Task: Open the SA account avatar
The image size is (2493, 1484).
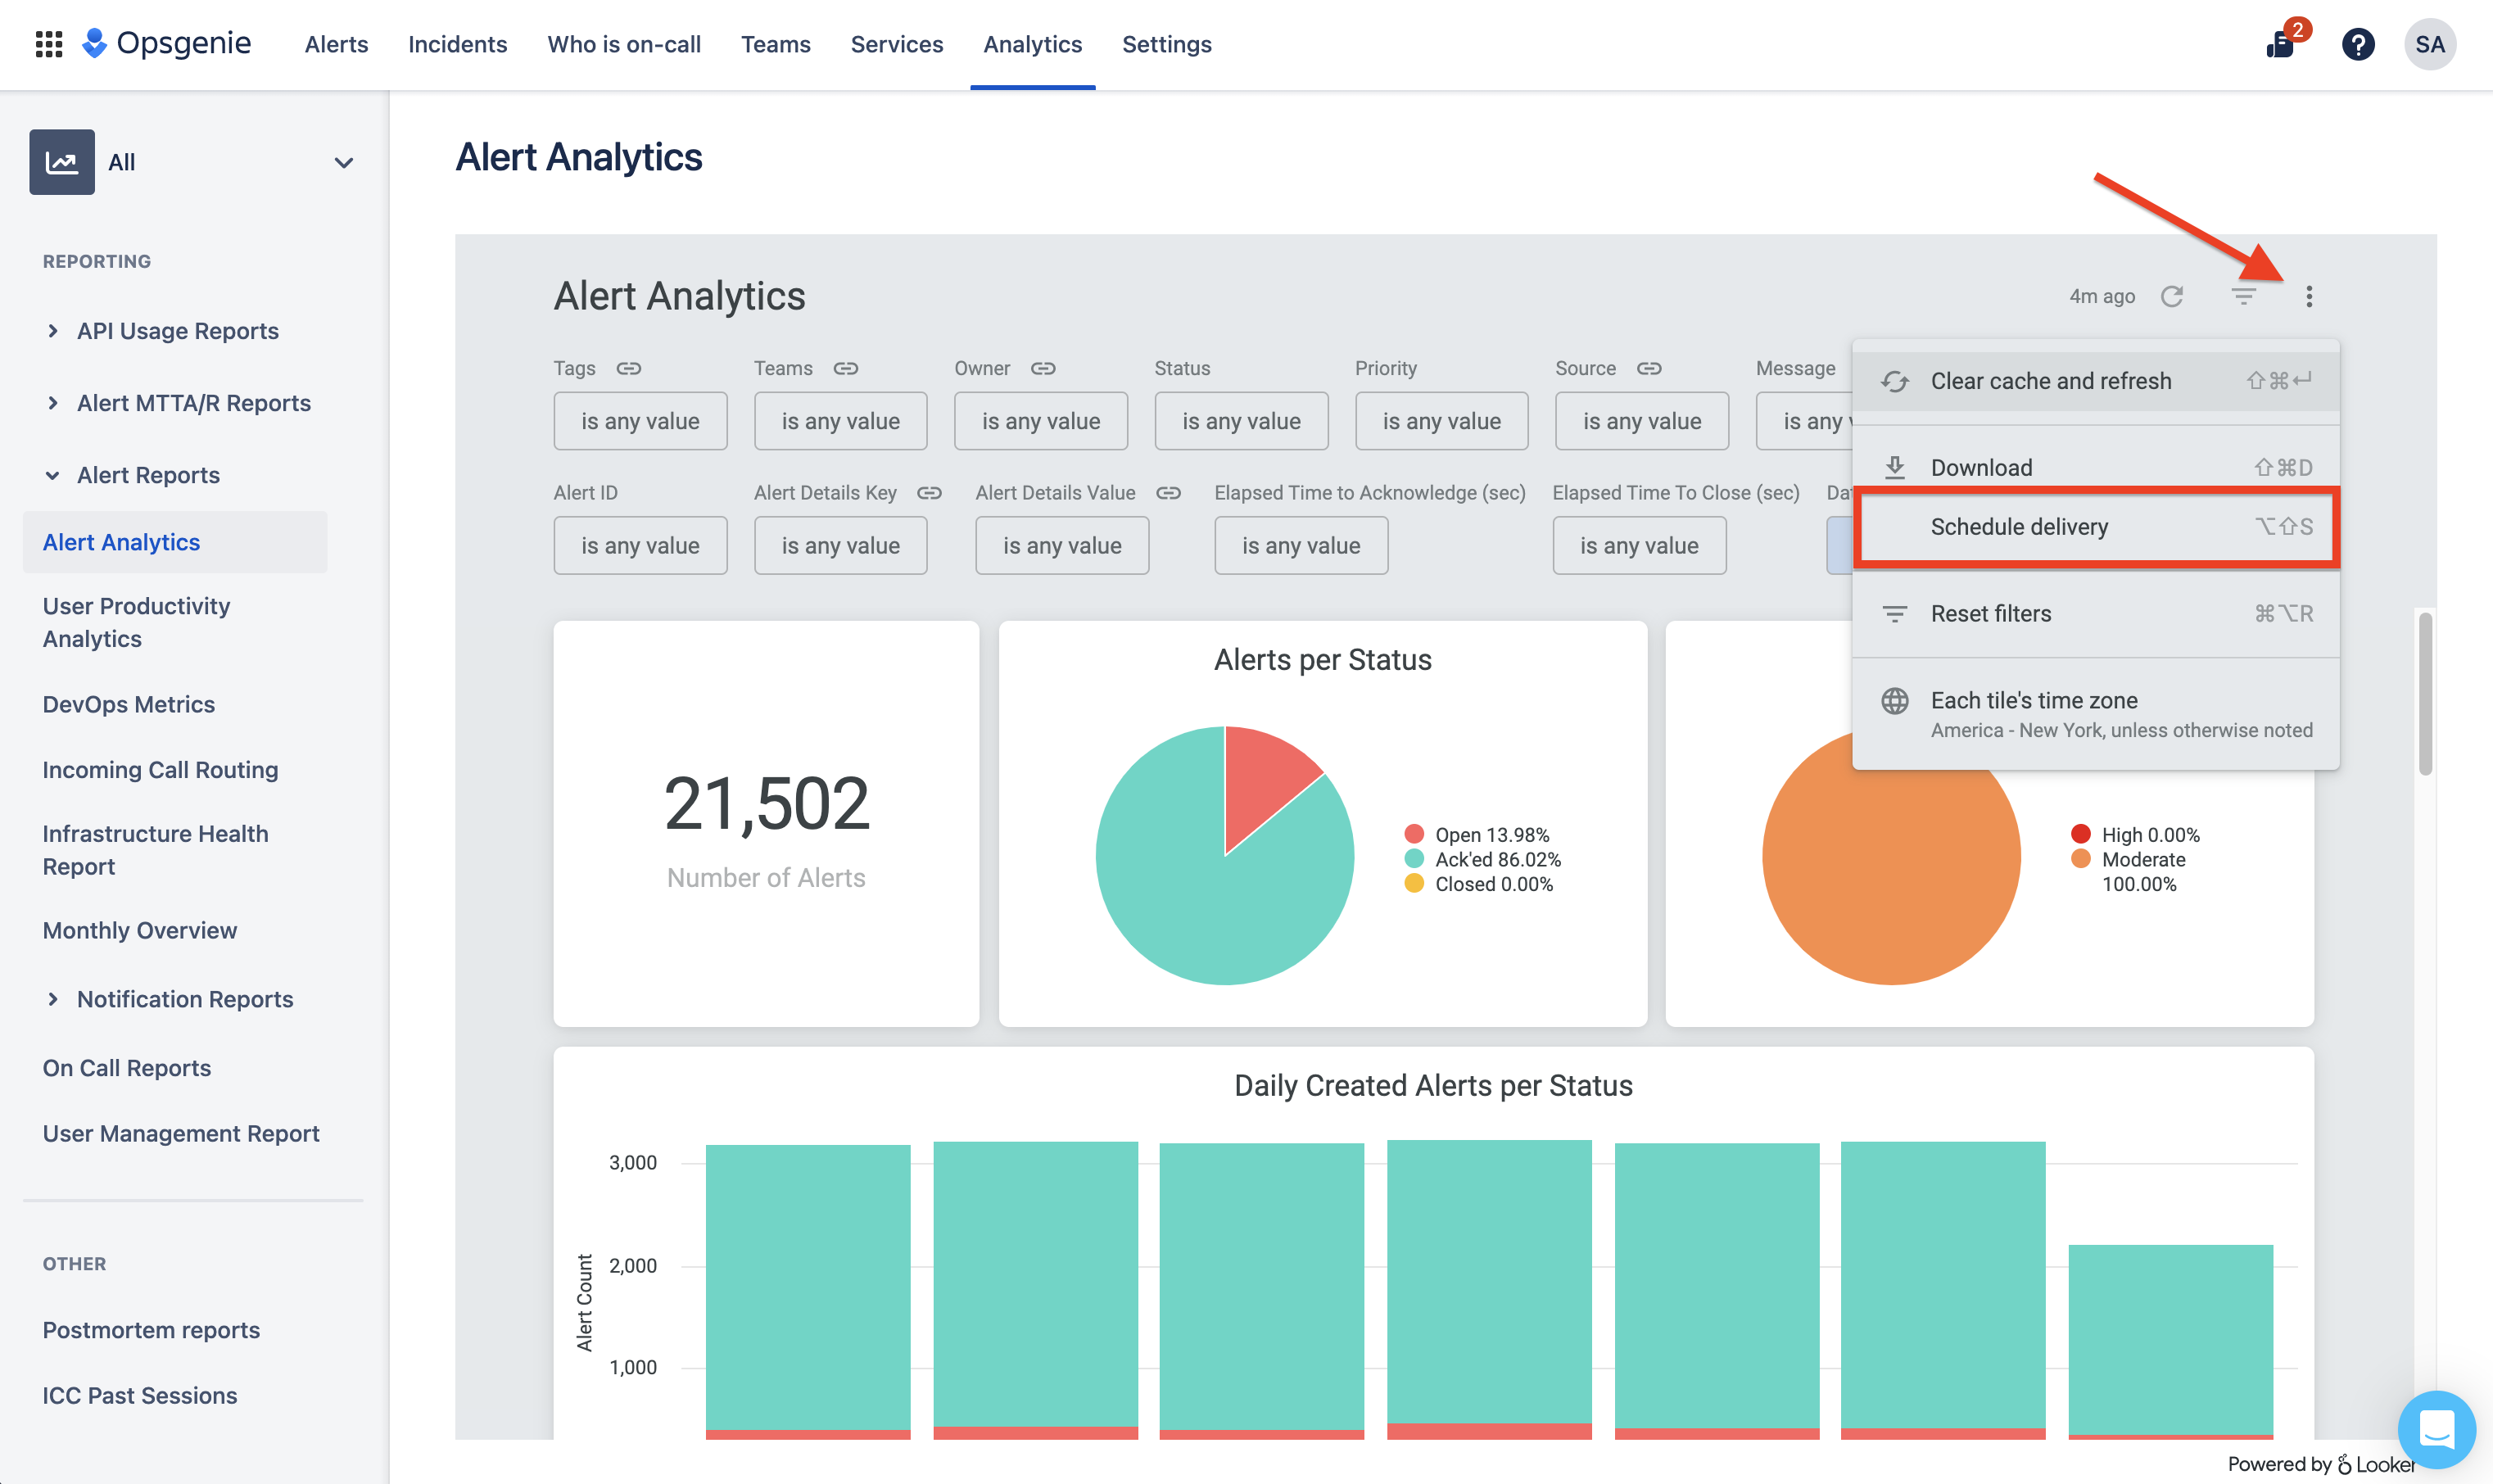Action: click(x=2431, y=44)
